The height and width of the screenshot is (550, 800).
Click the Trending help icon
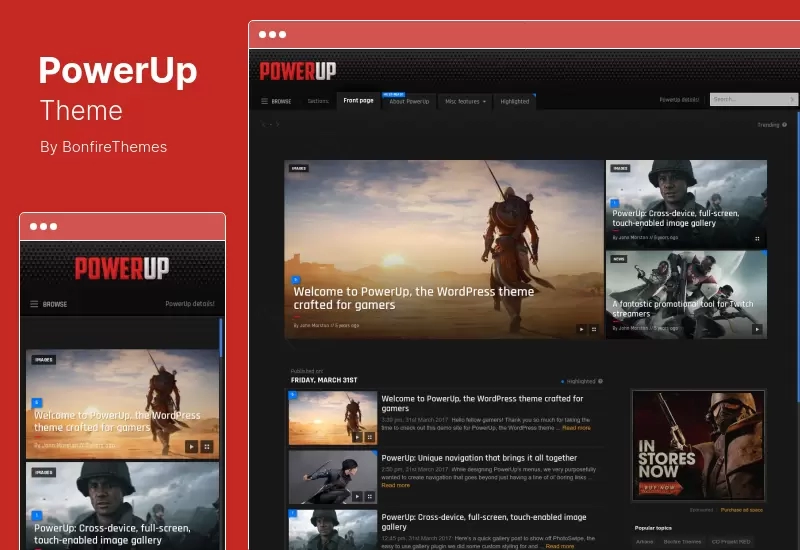pos(785,124)
